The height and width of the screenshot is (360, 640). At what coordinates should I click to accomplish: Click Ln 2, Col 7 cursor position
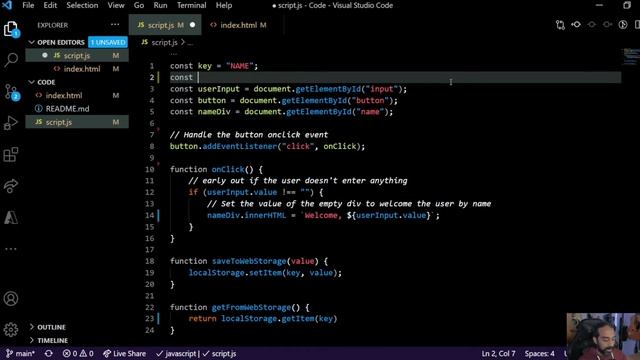(x=498, y=353)
